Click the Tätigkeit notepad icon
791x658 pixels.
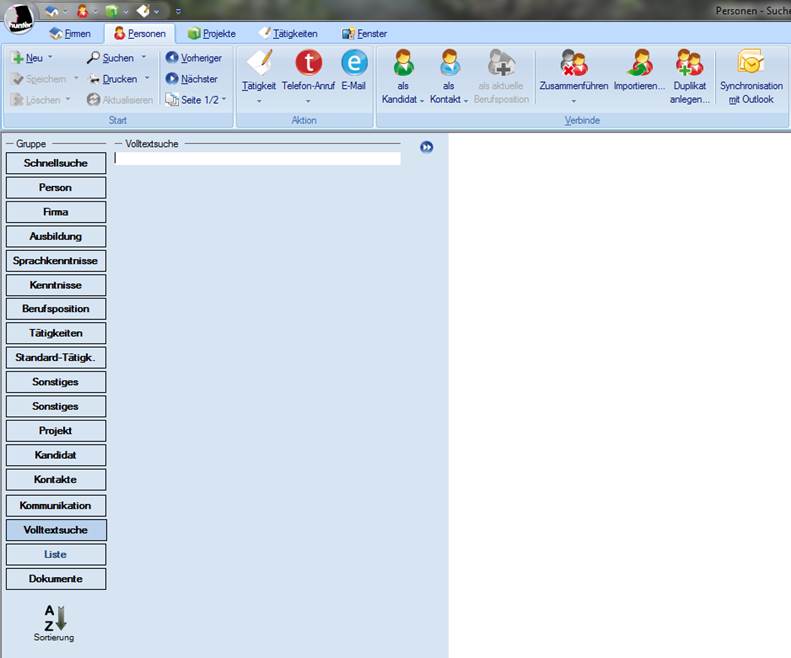[x=259, y=63]
